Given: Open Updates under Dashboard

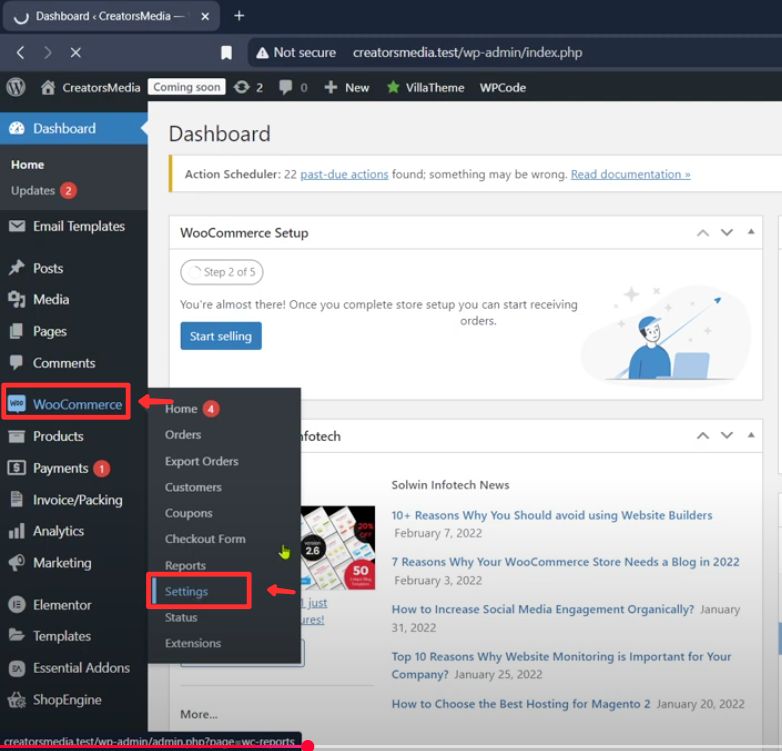Looking at the screenshot, I should 33,190.
